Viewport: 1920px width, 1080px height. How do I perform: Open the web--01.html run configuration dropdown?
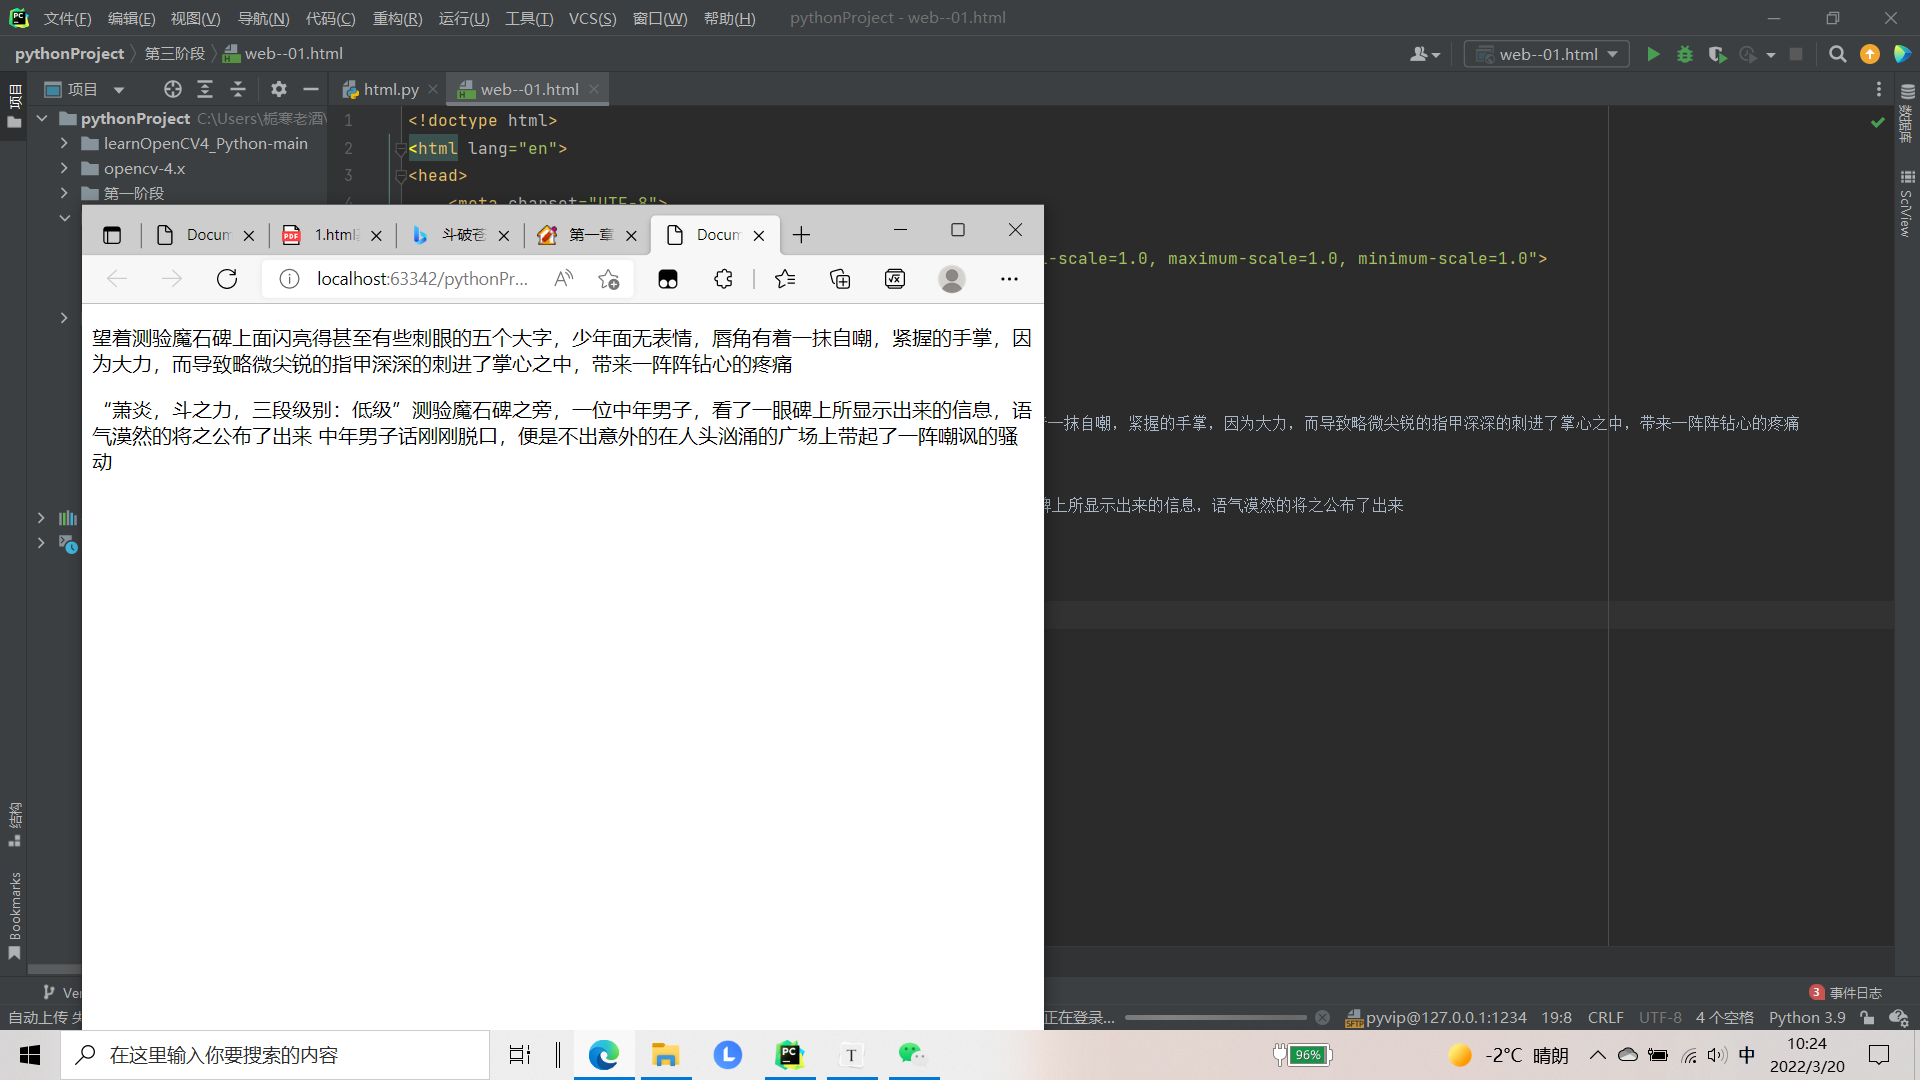pos(1546,54)
